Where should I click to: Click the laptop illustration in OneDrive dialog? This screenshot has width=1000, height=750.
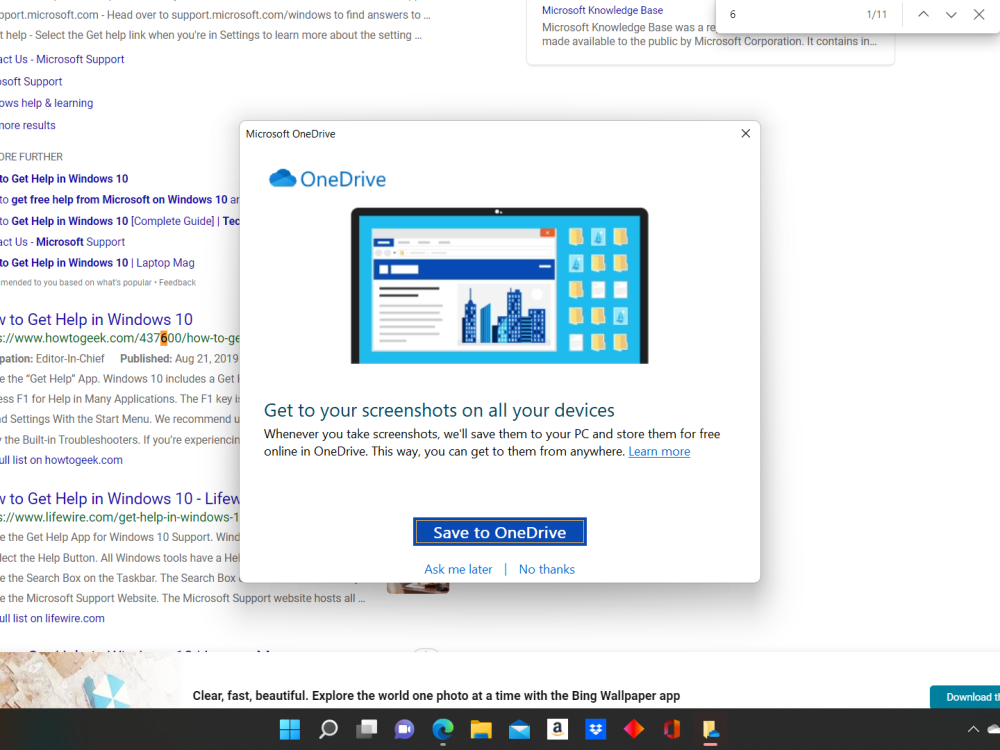499,285
